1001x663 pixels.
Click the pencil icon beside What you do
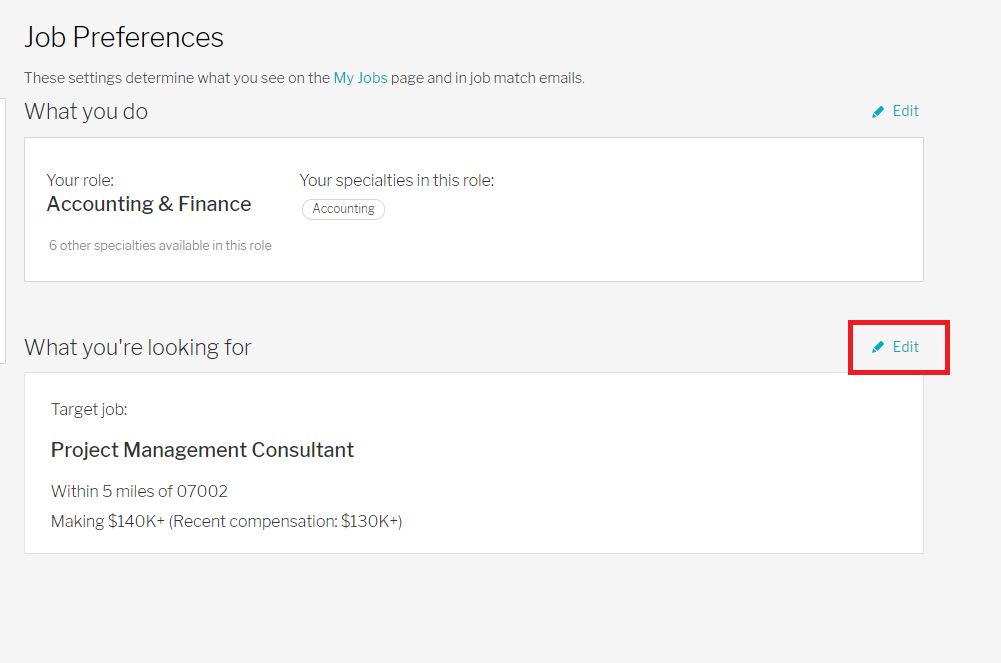point(878,112)
